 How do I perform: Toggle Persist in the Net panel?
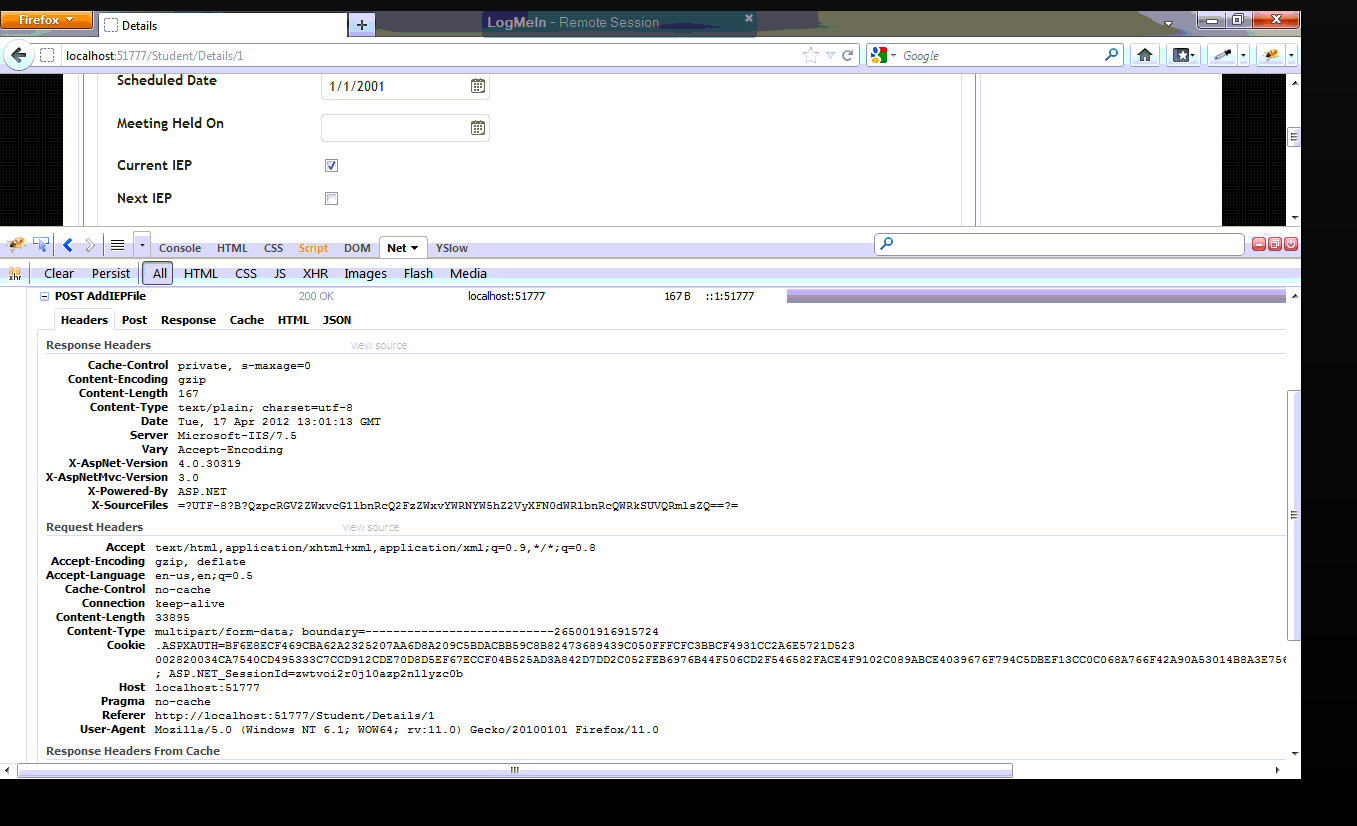pyautogui.click(x=111, y=273)
